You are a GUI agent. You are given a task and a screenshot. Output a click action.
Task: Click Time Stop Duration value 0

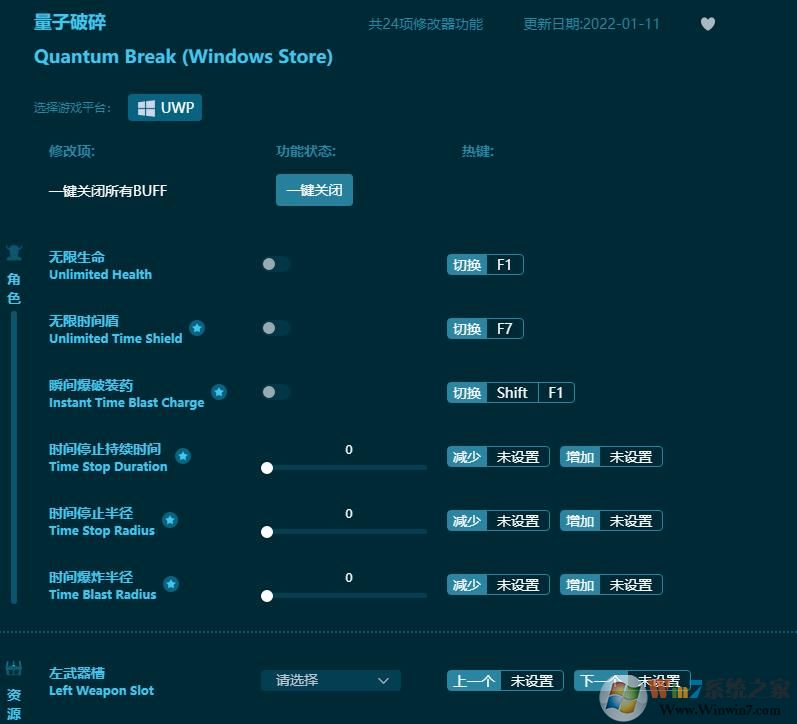coord(349,449)
